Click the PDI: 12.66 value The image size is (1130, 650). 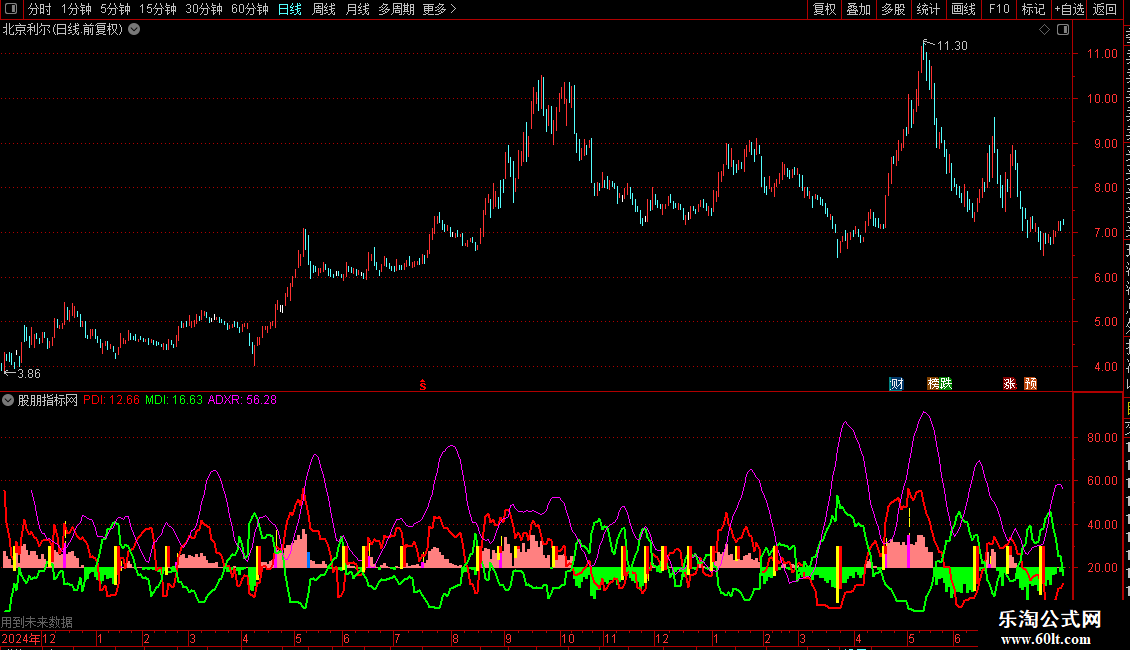click(111, 400)
